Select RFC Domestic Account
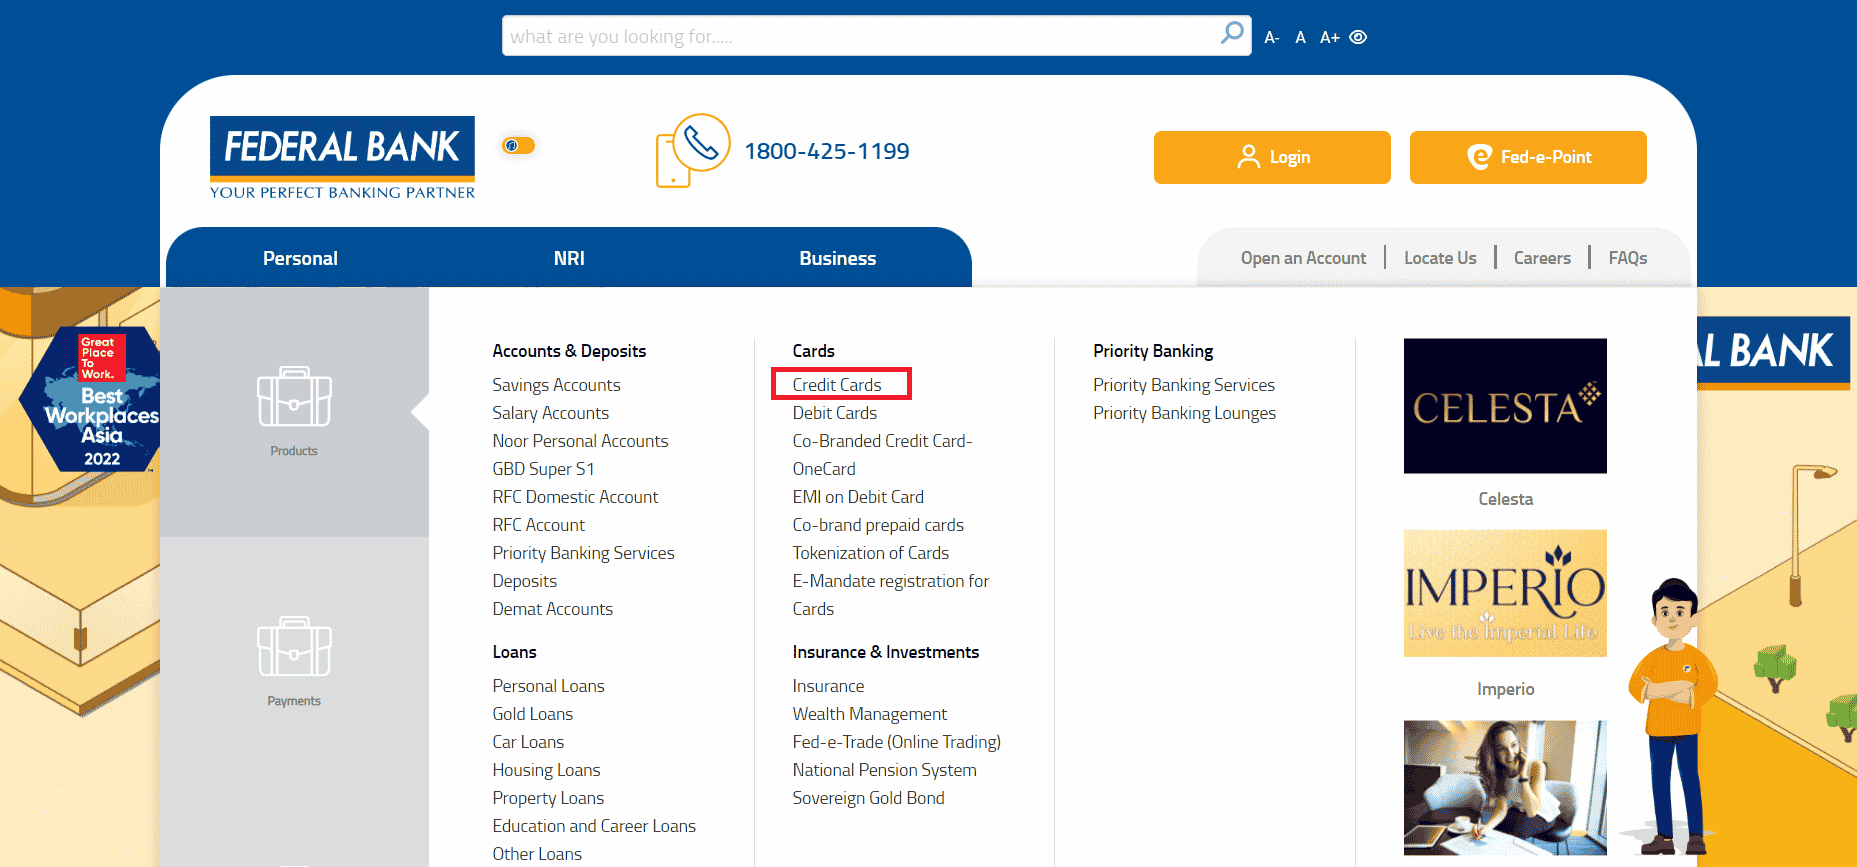The width and height of the screenshot is (1857, 867). tap(575, 497)
